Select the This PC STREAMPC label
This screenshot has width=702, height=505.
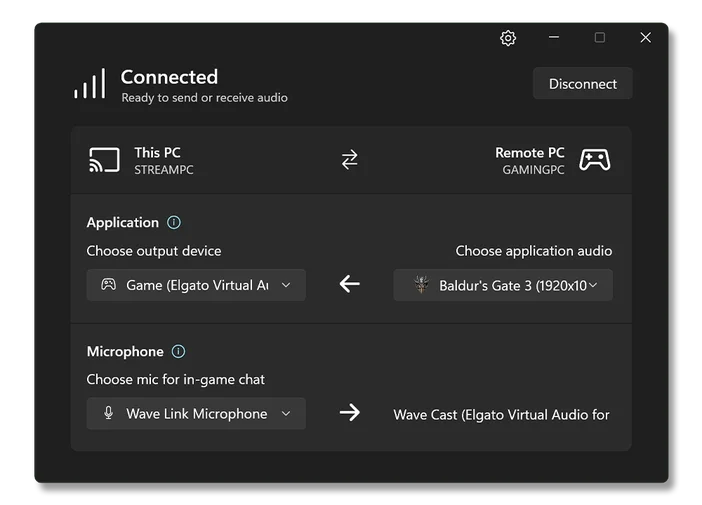click(163, 160)
